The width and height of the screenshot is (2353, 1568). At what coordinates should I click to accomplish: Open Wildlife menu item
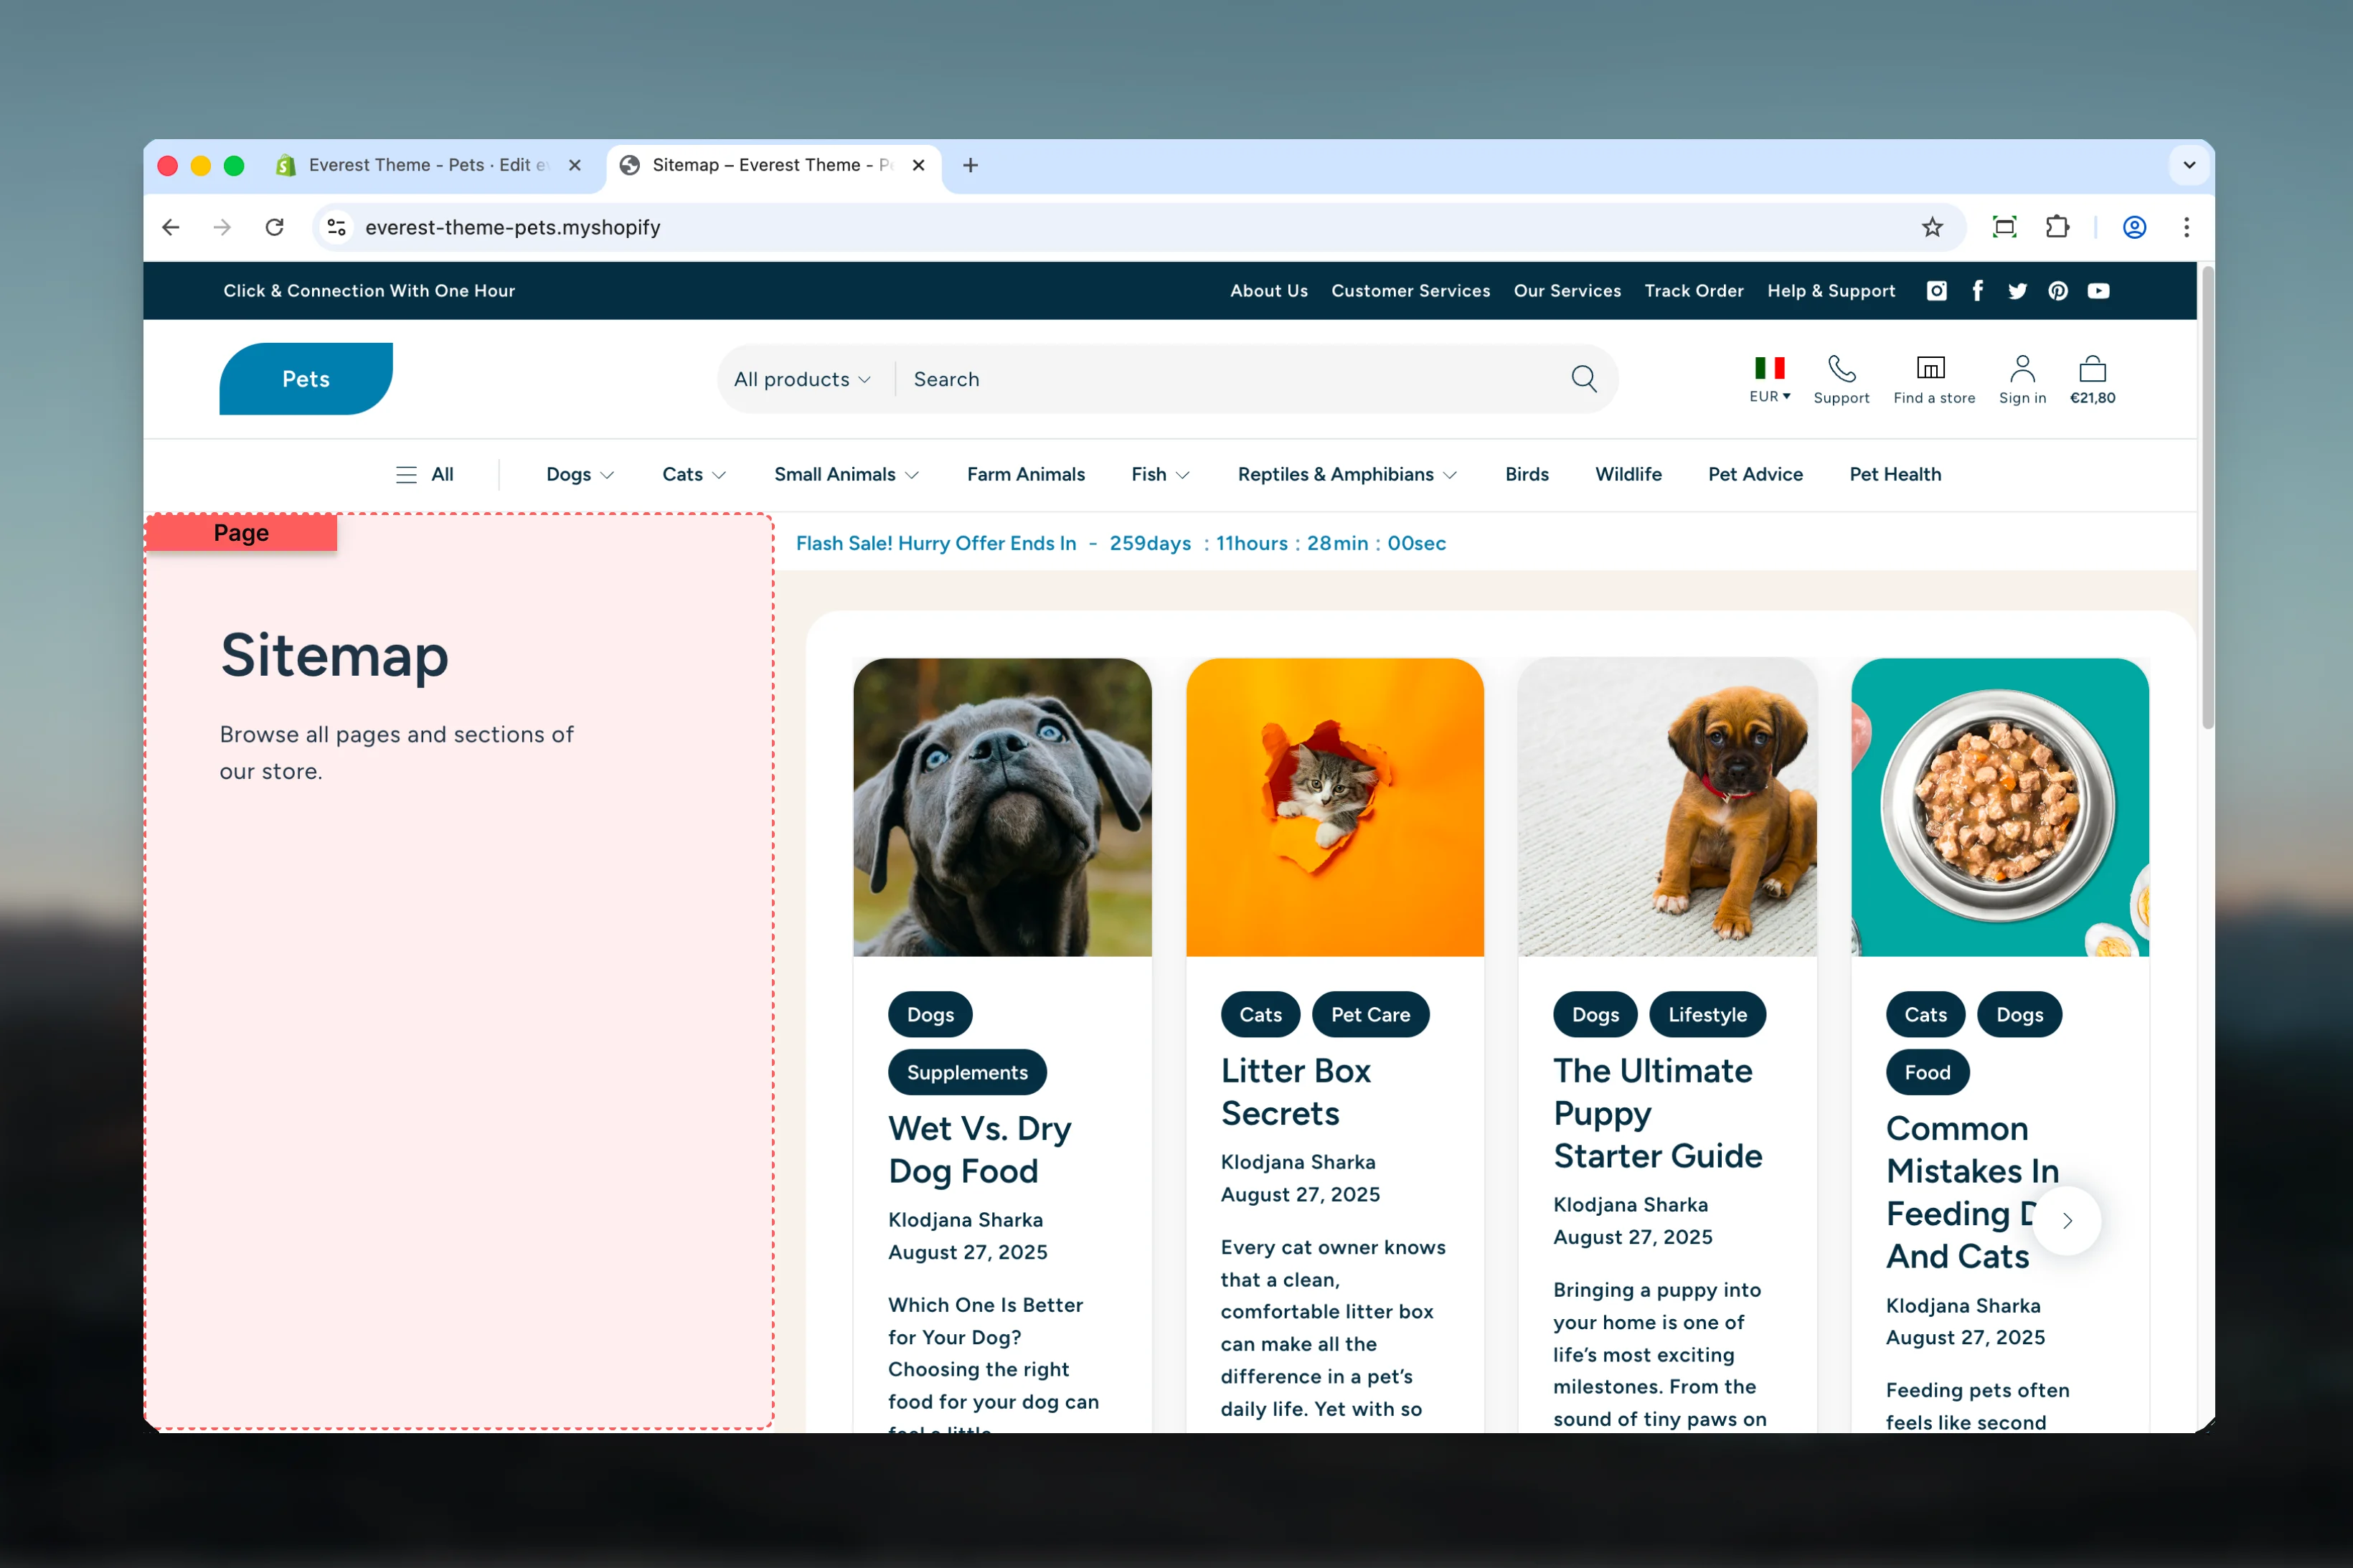[1628, 474]
